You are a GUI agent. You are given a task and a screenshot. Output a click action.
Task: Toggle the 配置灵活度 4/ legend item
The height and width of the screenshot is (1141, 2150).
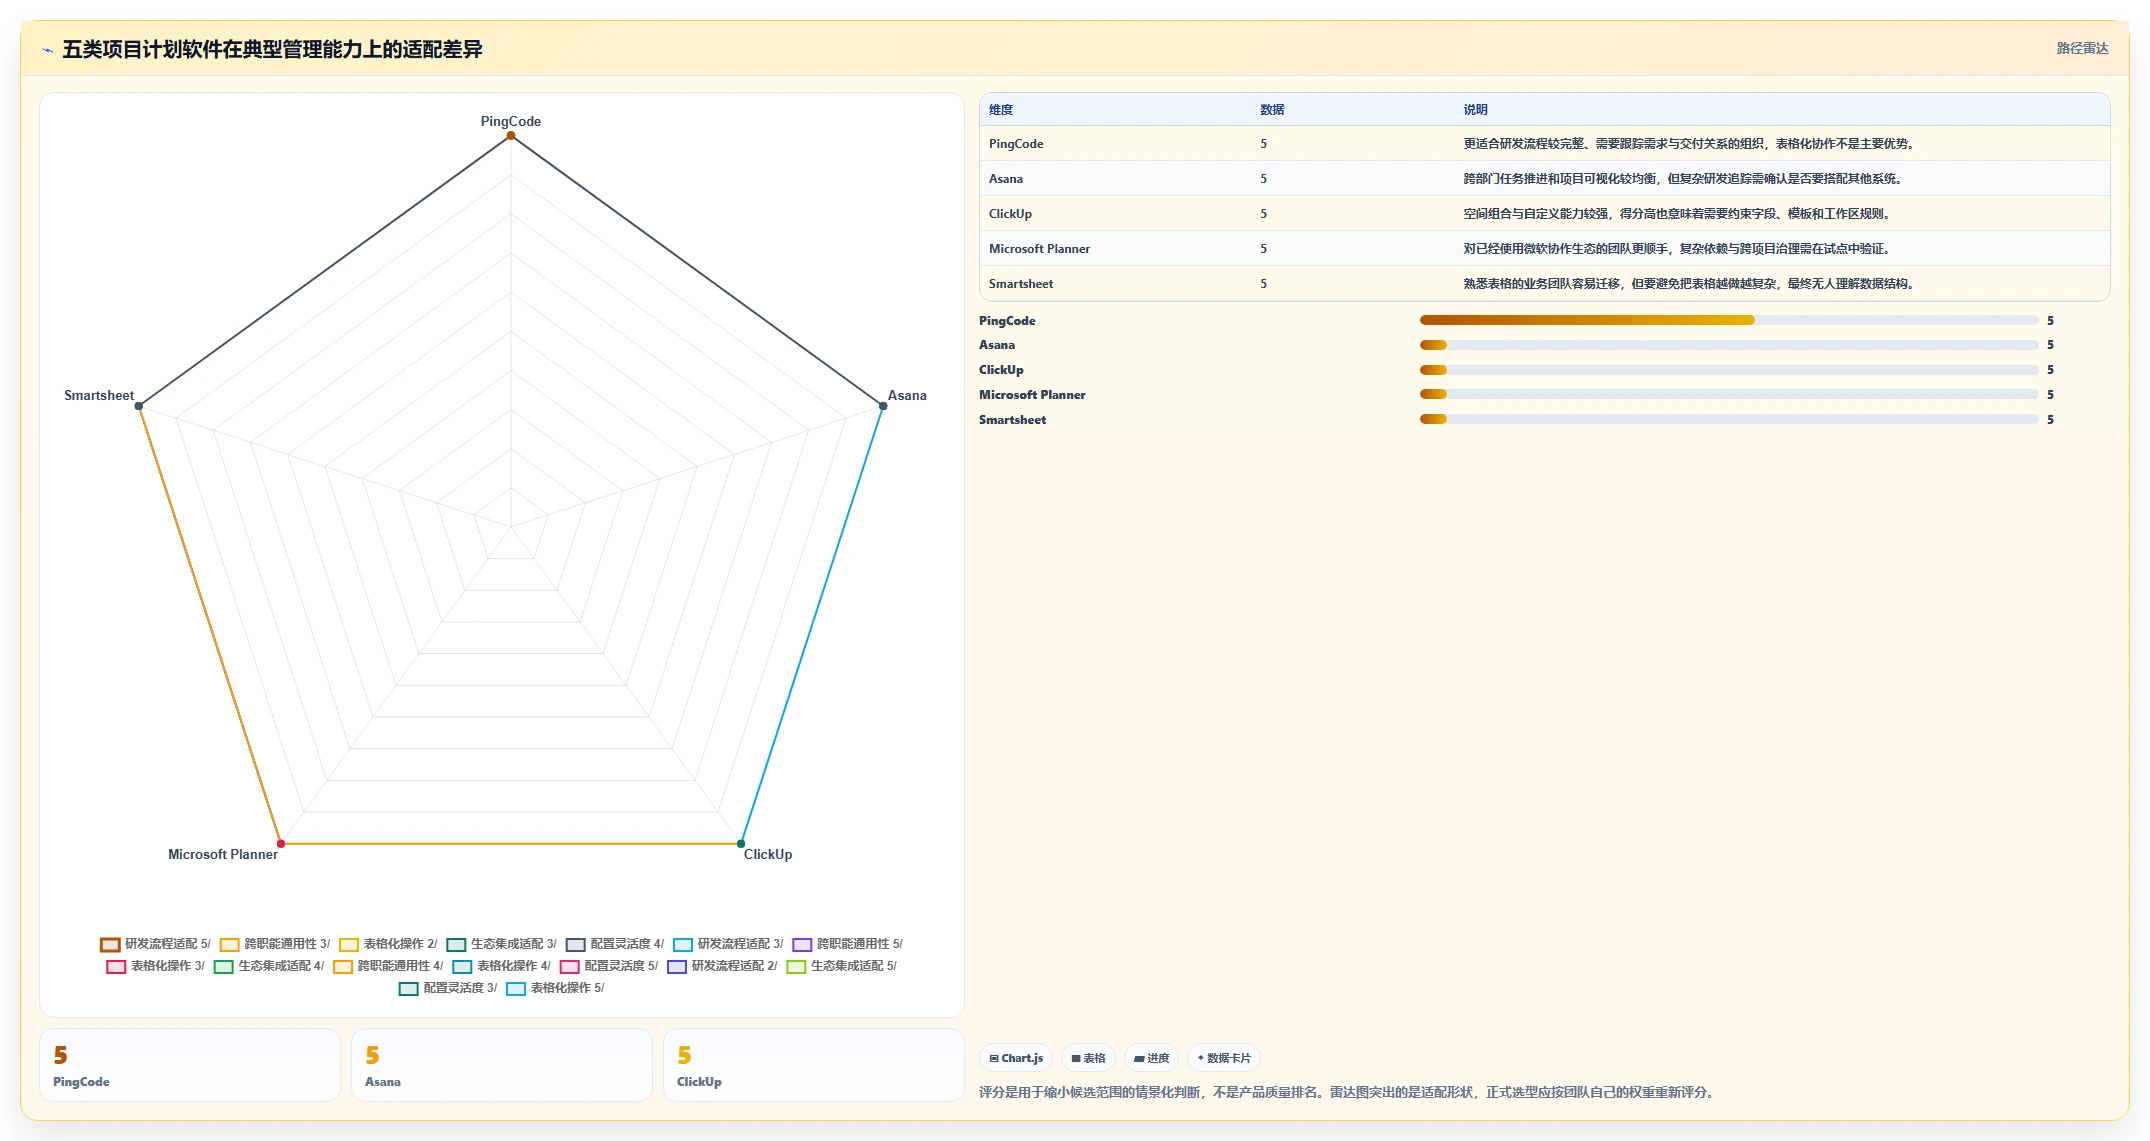pos(614,944)
